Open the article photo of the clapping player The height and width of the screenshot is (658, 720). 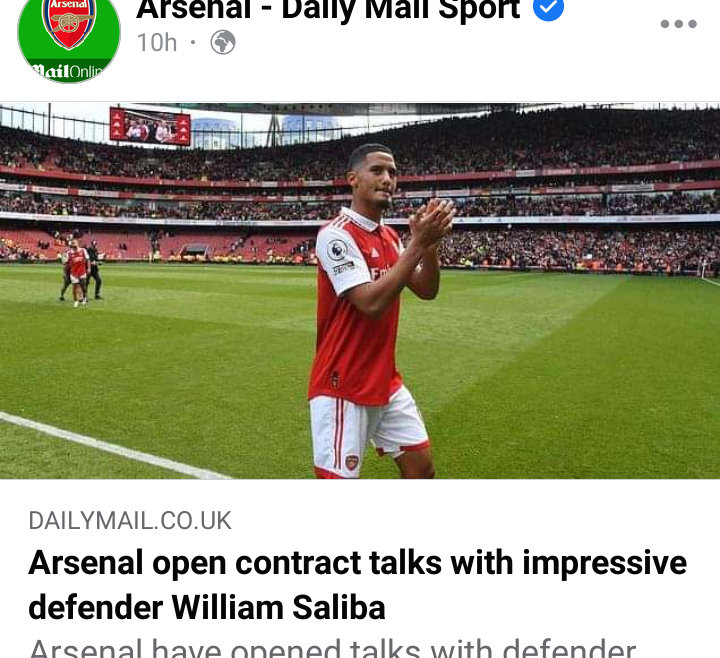click(x=360, y=291)
